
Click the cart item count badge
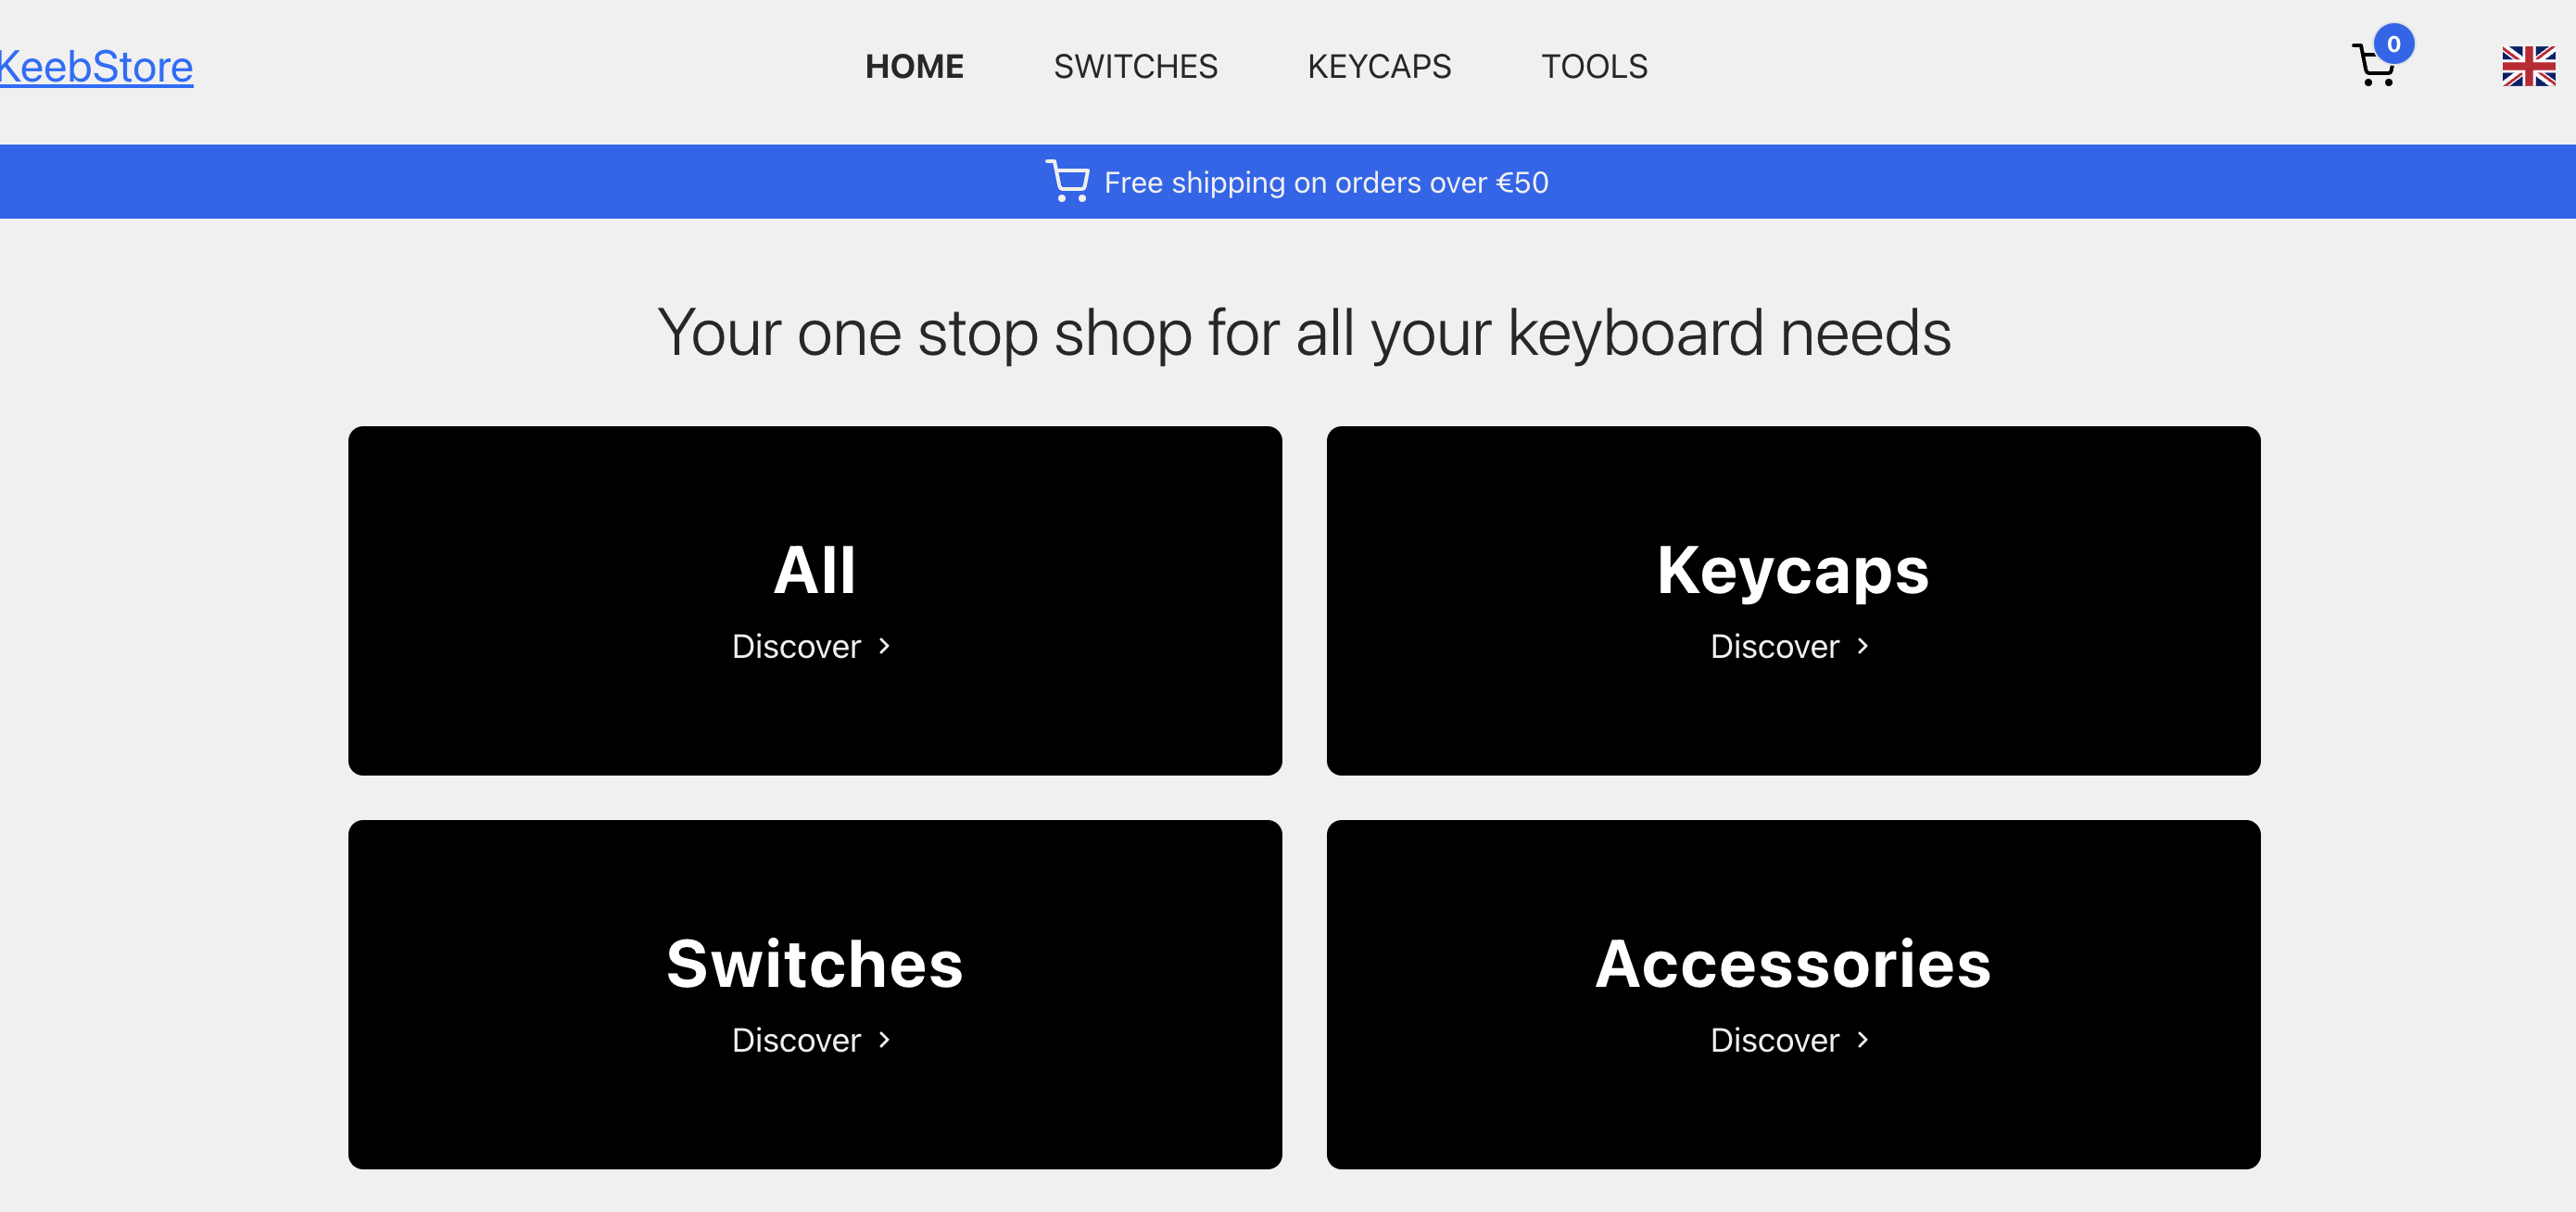coord(2393,44)
